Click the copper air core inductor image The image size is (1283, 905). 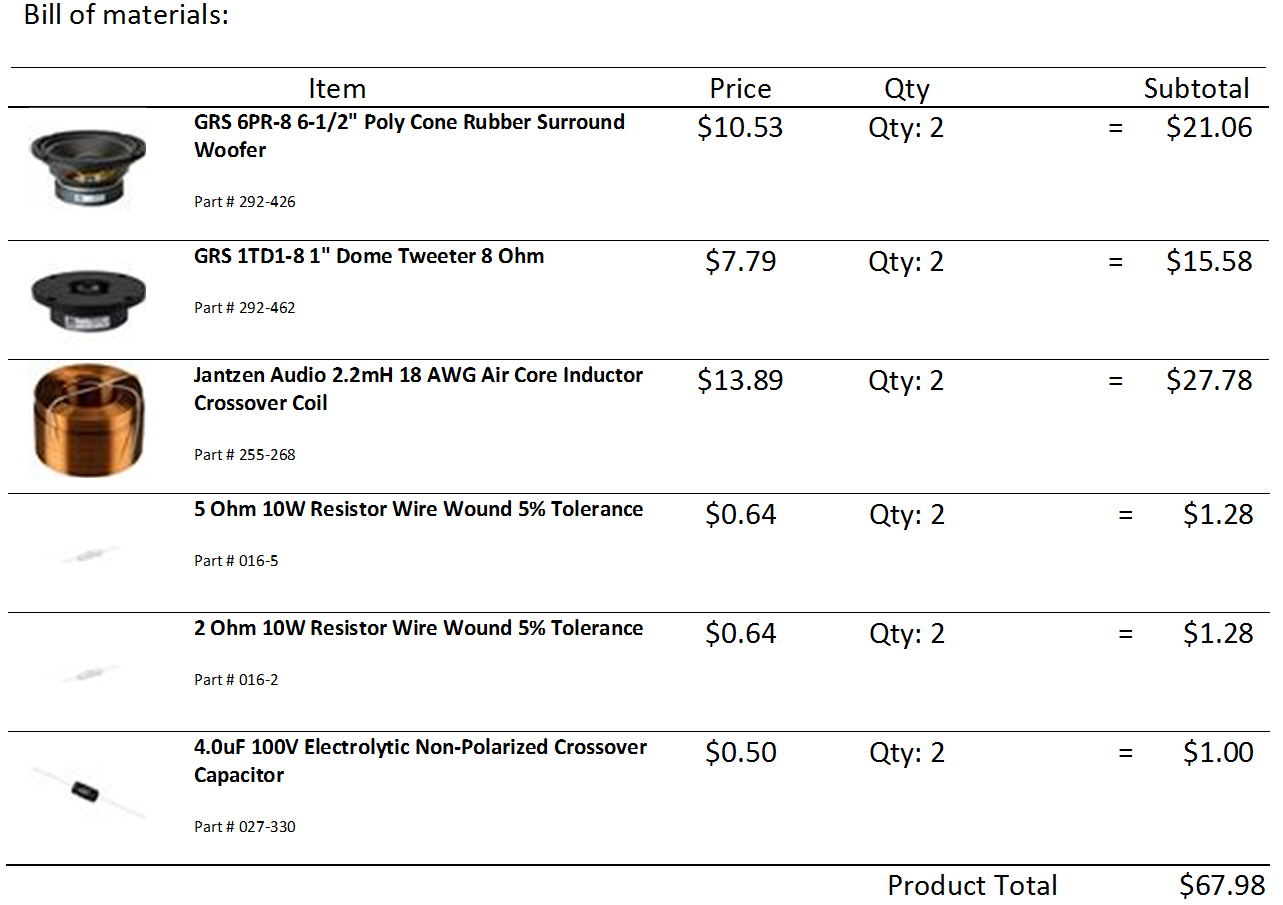pyautogui.click(x=89, y=420)
